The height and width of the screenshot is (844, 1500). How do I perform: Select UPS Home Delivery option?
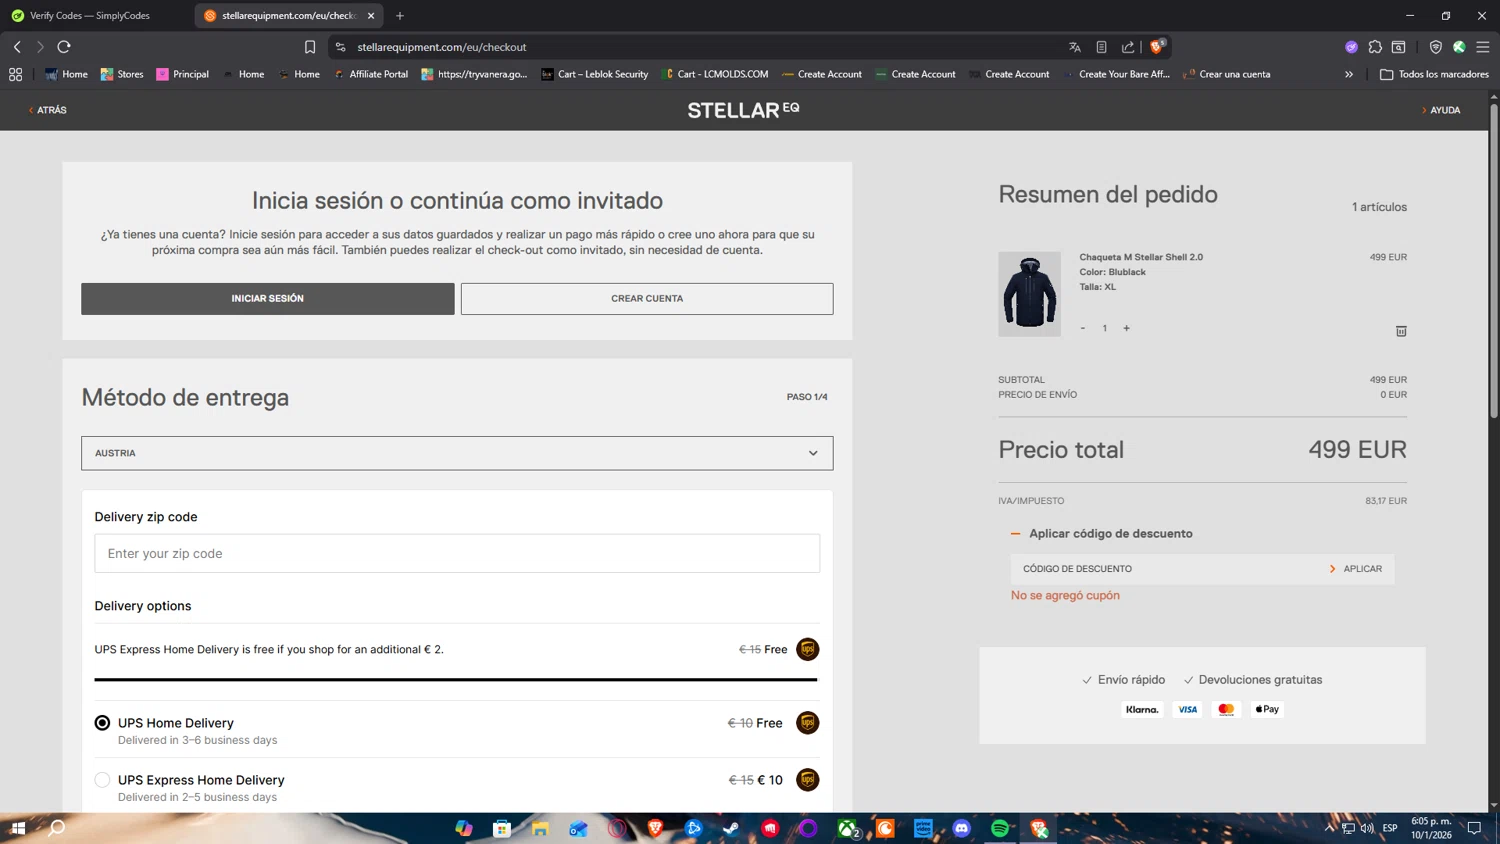click(102, 723)
